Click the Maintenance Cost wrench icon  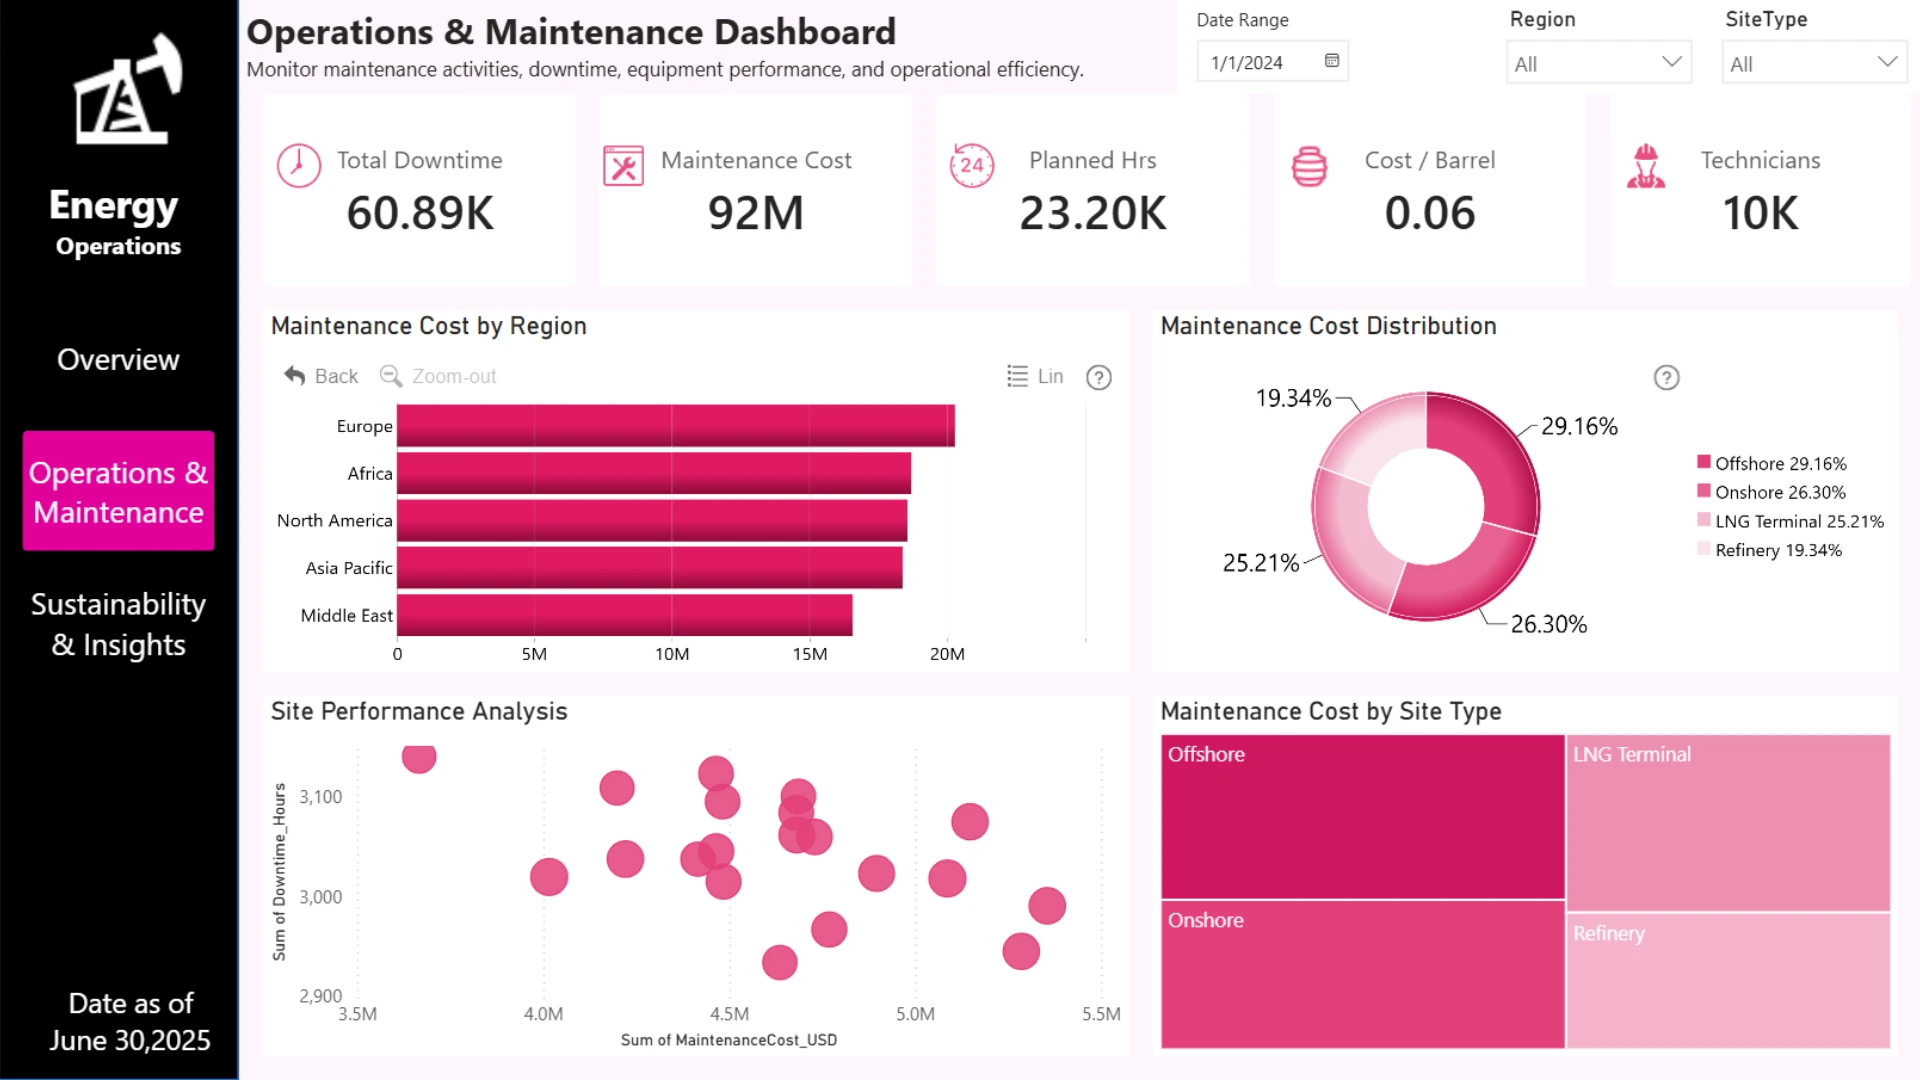[623, 166]
